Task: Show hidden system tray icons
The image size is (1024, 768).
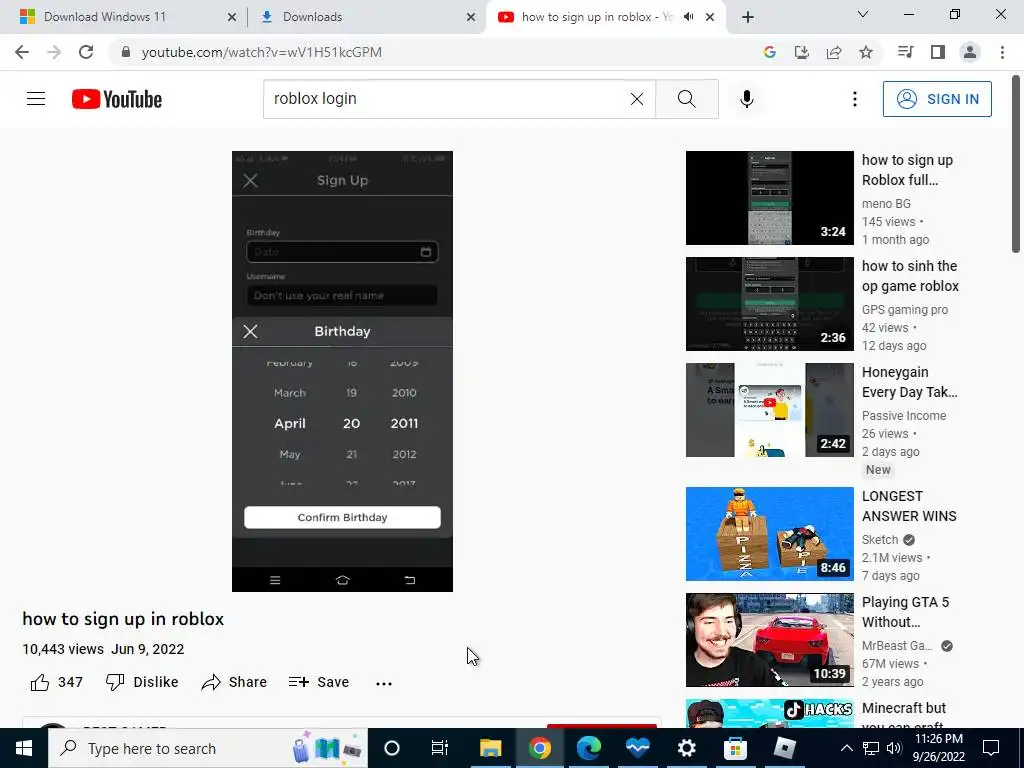Action: click(x=846, y=748)
